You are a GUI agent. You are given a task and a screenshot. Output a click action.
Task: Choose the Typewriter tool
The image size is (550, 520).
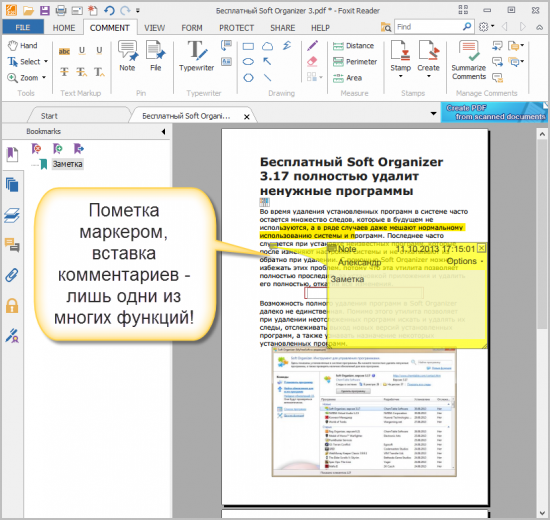[x=196, y=56]
